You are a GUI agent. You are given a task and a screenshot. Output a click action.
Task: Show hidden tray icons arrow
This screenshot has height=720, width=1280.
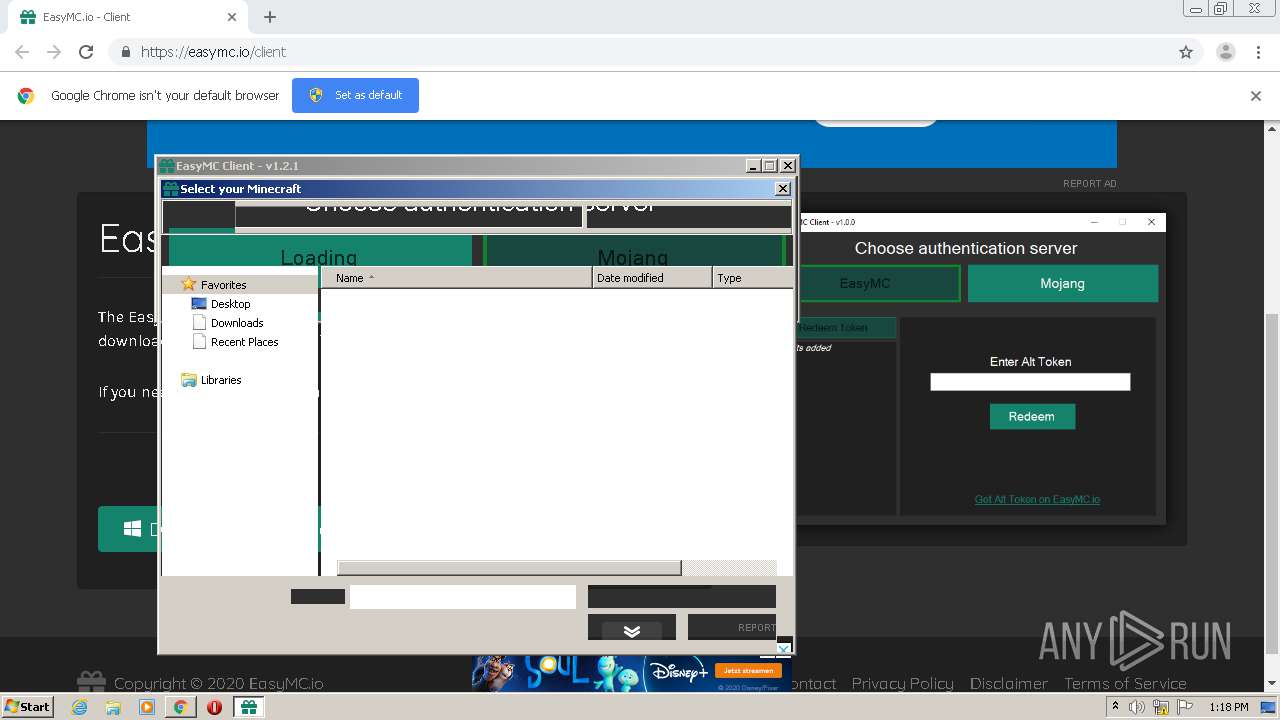1116,707
